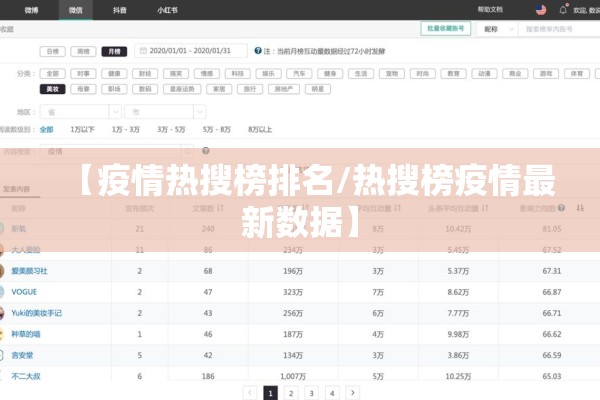This screenshot has height=400, width=600.
Task: Select the 月榜 ranking period
Action: [x=114, y=51]
